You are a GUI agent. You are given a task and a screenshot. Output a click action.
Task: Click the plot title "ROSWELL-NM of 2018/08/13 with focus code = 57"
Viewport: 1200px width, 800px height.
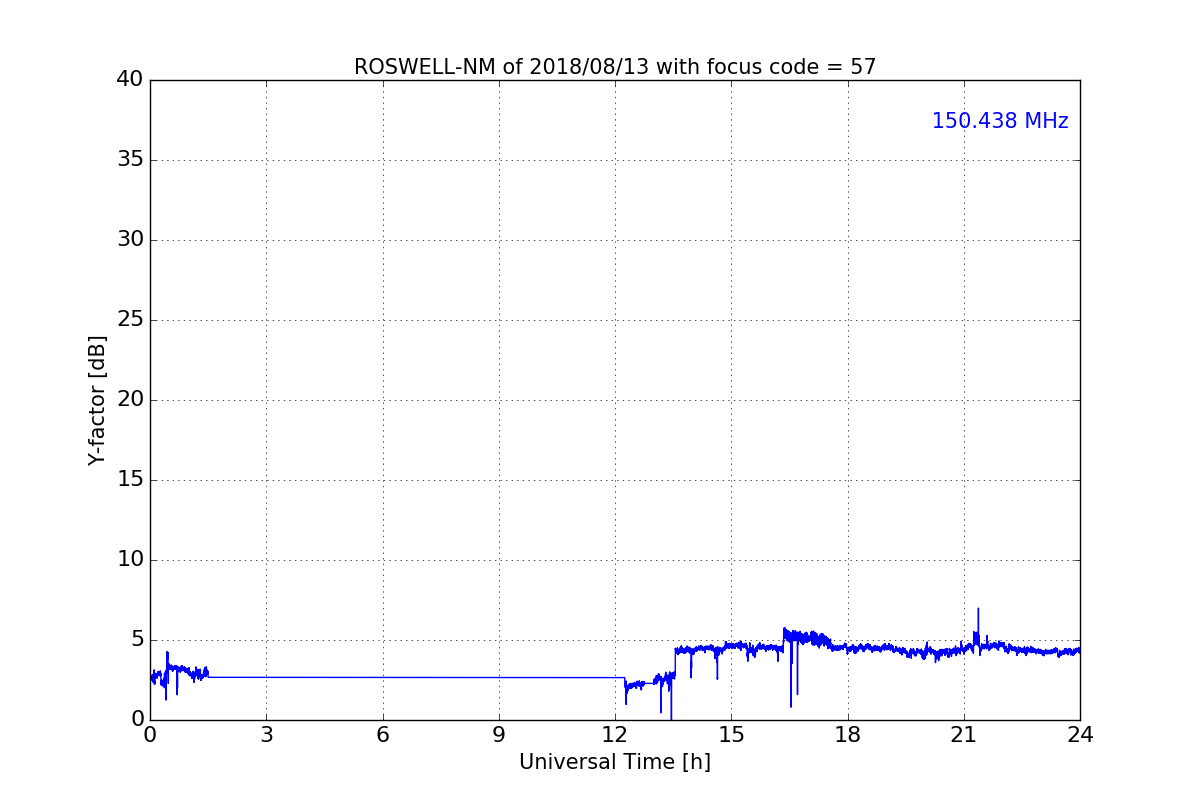pos(615,67)
